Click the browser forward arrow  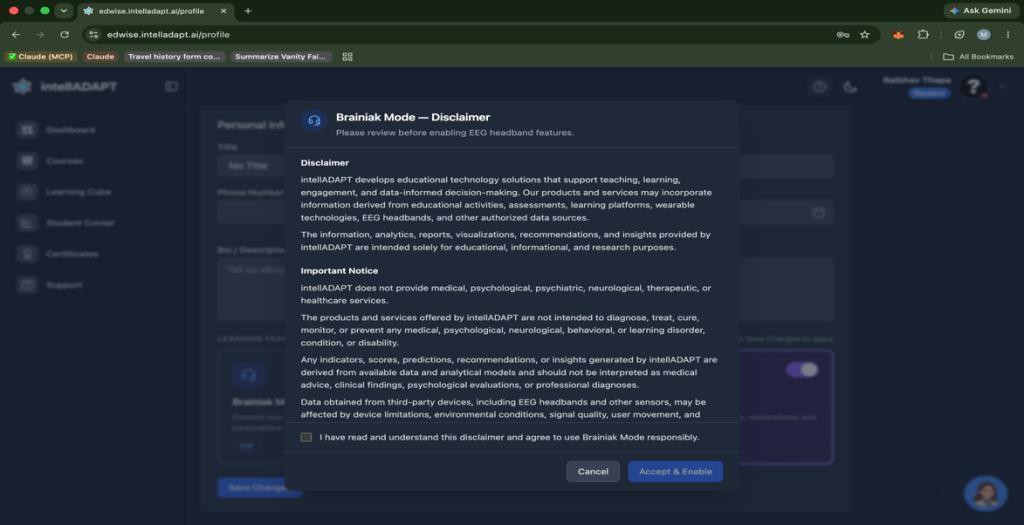tap(40, 35)
